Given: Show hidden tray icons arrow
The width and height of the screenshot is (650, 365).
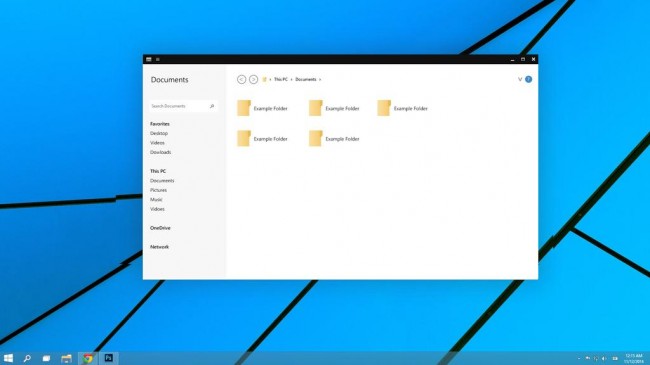Looking at the screenshot, I should pyautogui.click(x=579, y=358).
